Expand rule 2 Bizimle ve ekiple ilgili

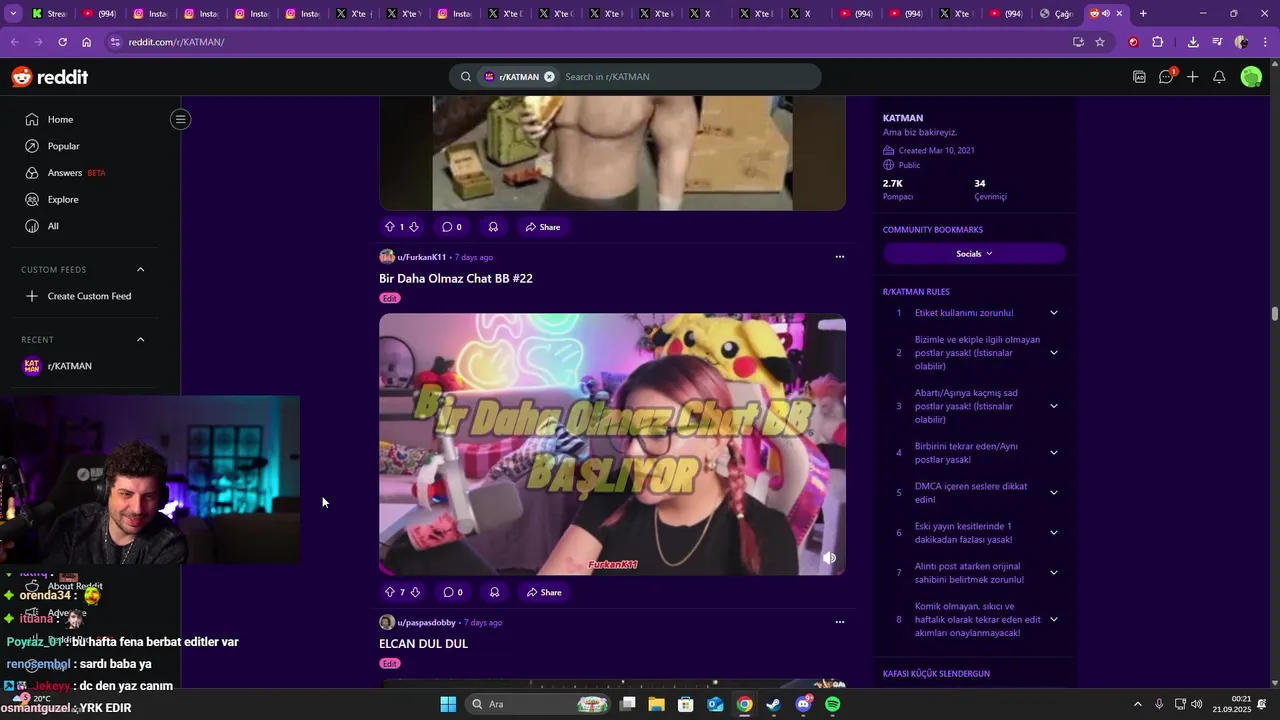(1053, 353)
